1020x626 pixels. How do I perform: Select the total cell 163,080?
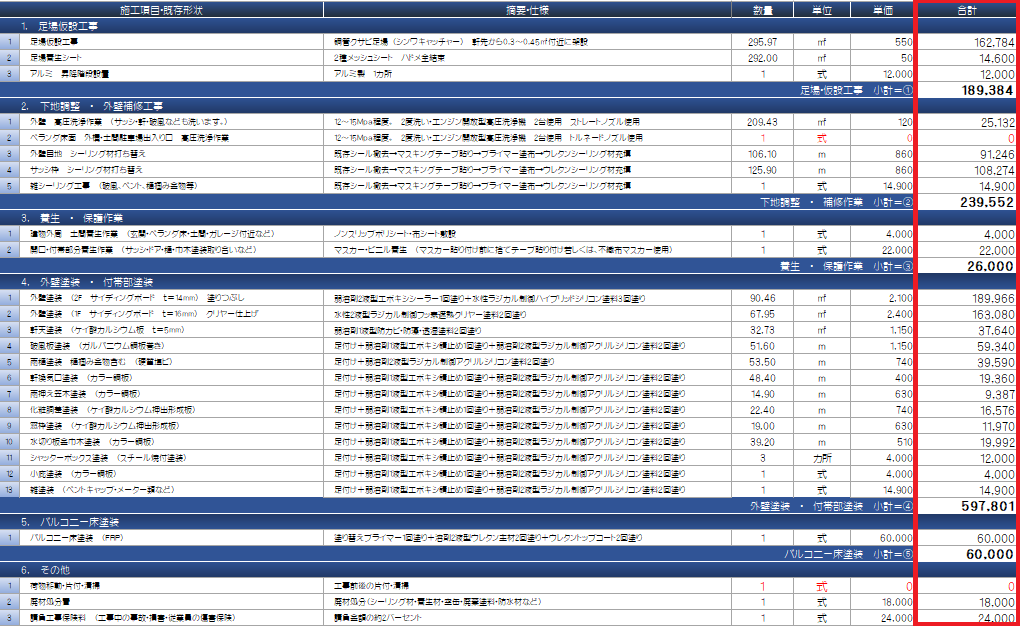tap(967, 314)
